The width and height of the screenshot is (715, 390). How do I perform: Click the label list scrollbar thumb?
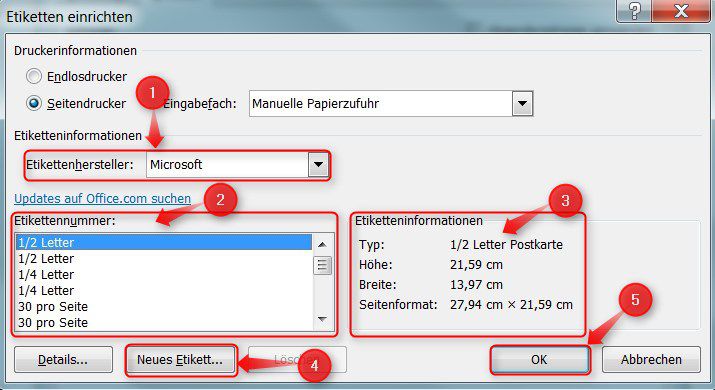pos(322,265)
